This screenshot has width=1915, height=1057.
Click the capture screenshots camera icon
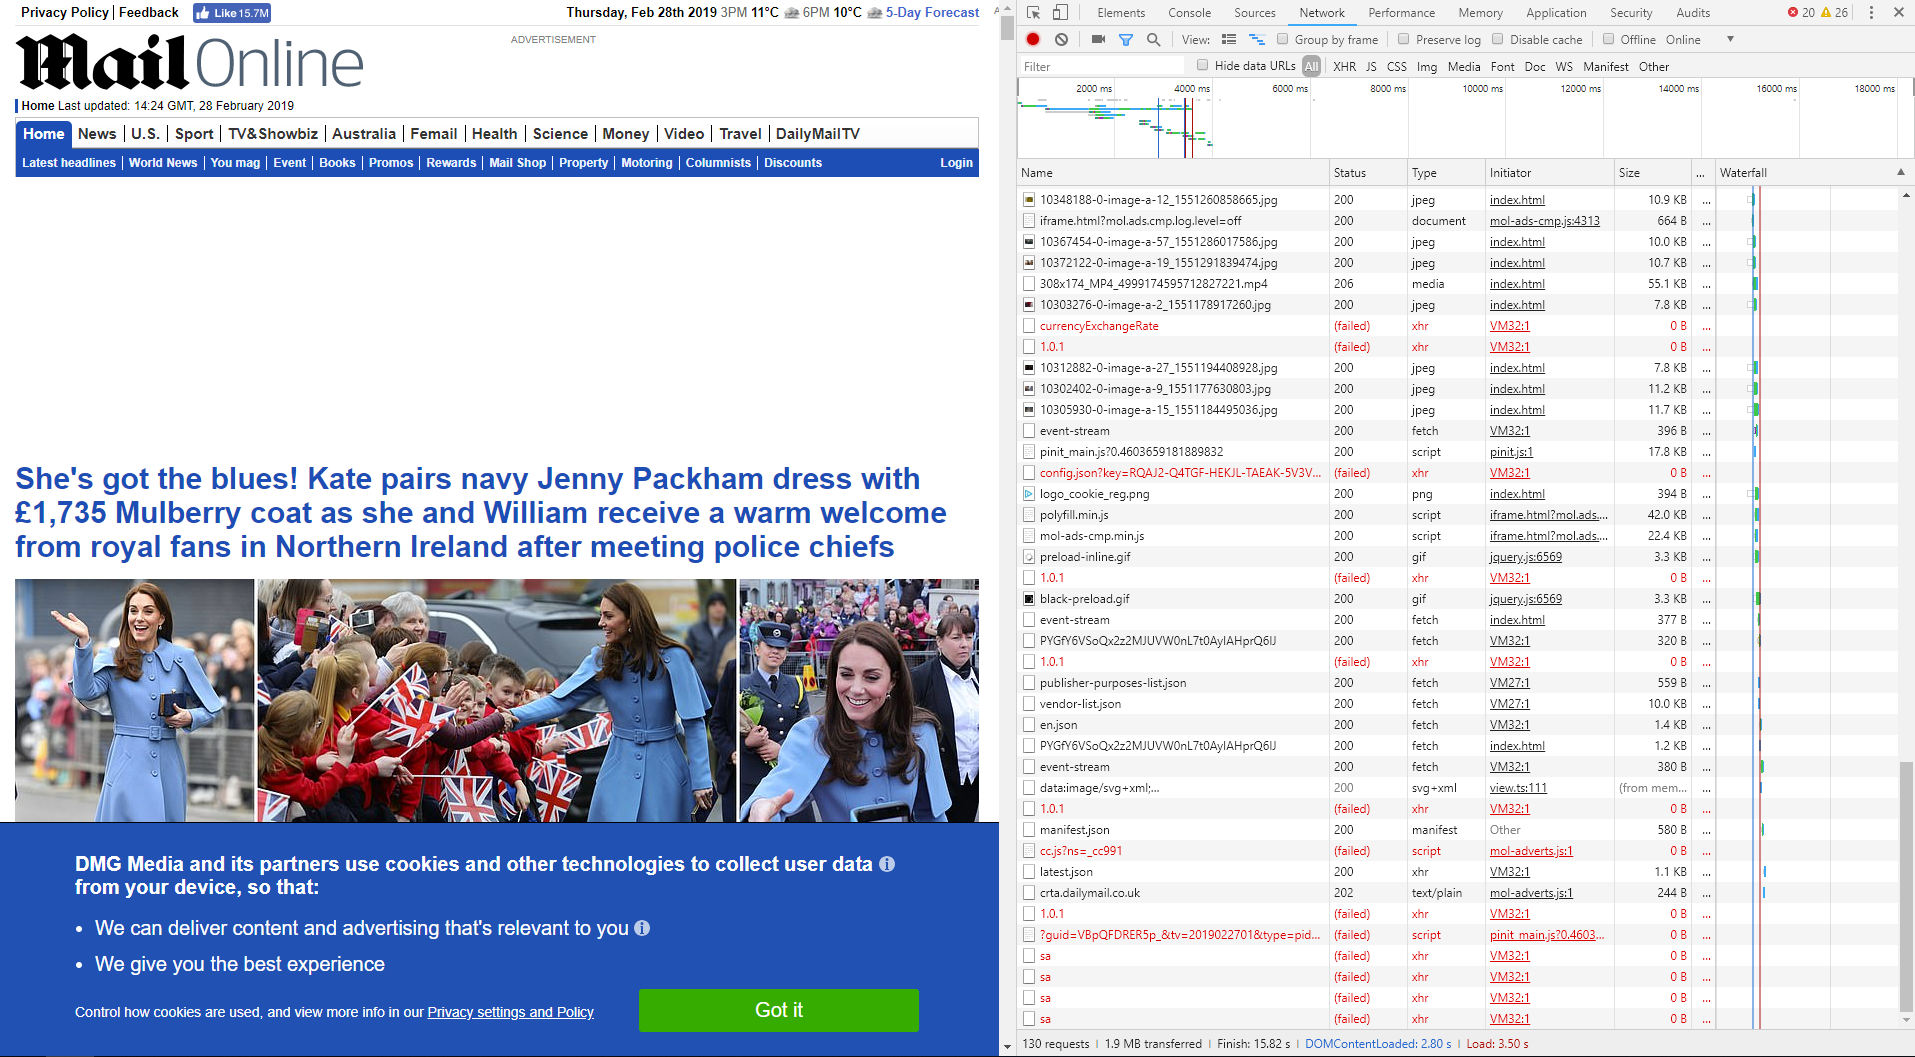[1098, 40]
